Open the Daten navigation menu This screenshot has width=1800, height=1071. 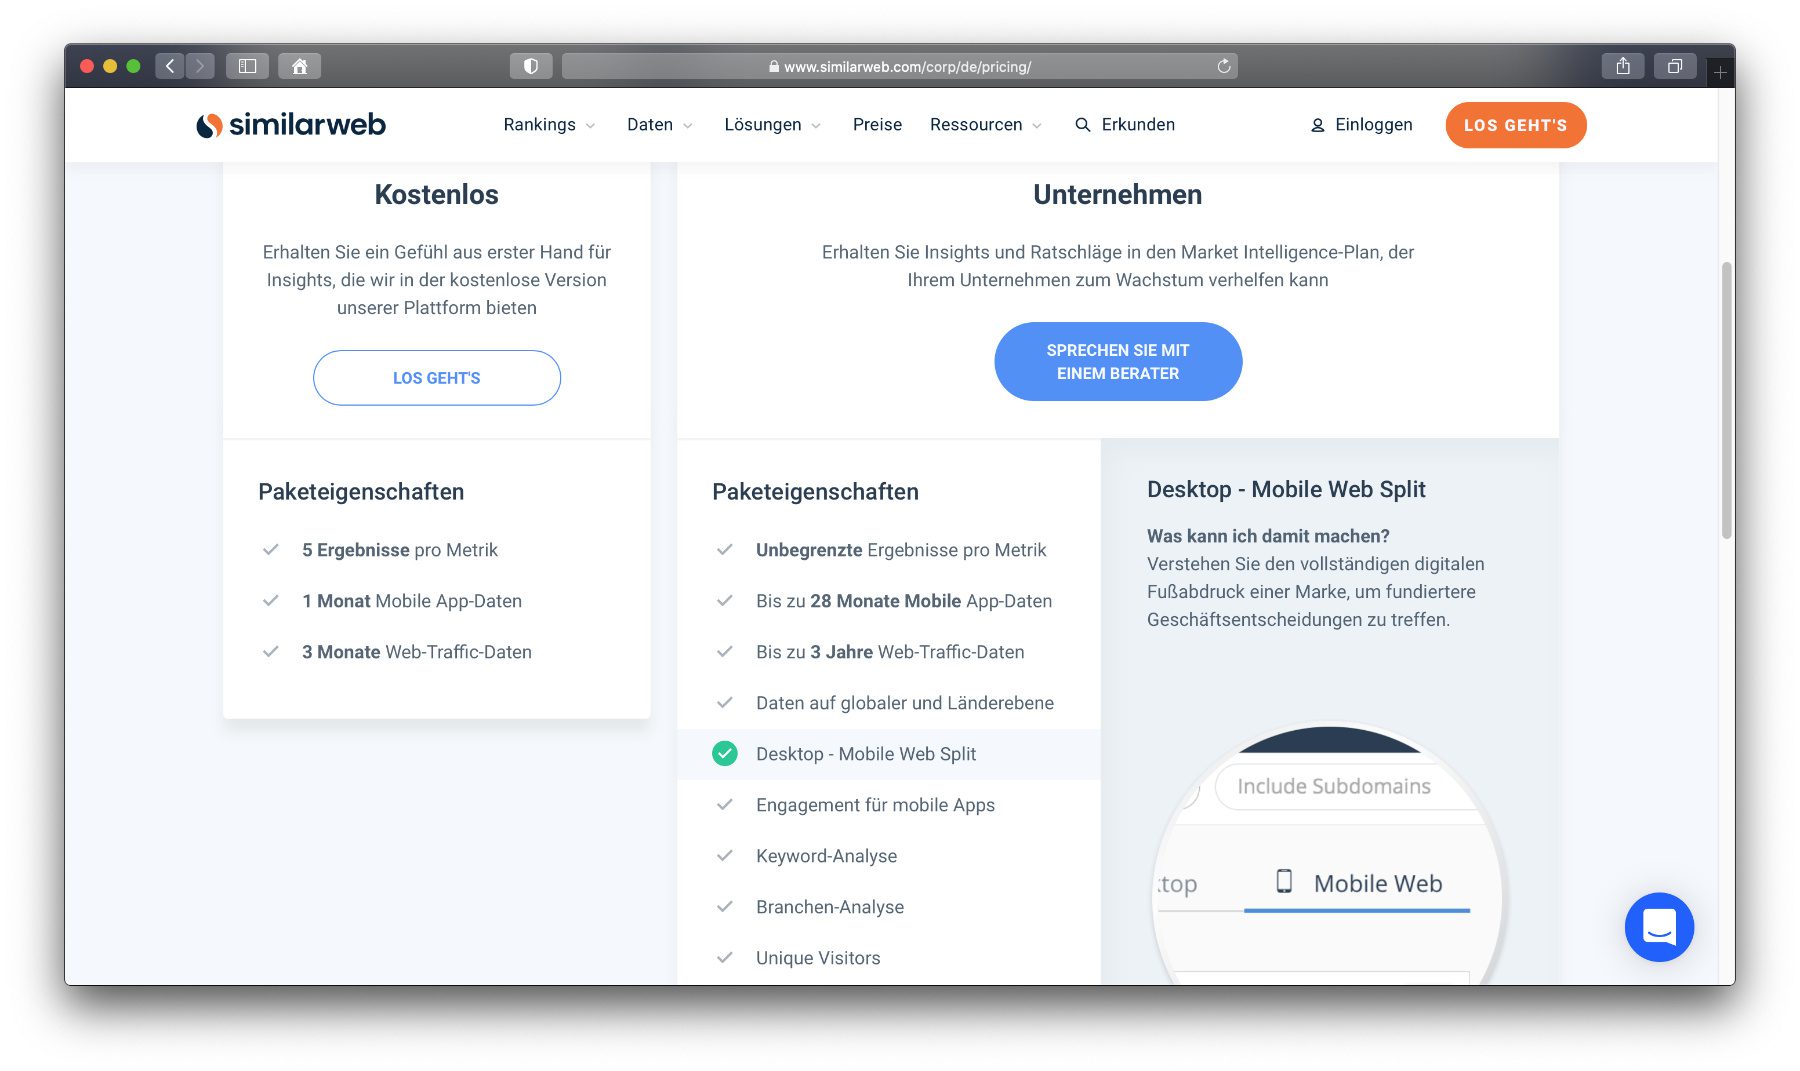click(x=659, y=125)
